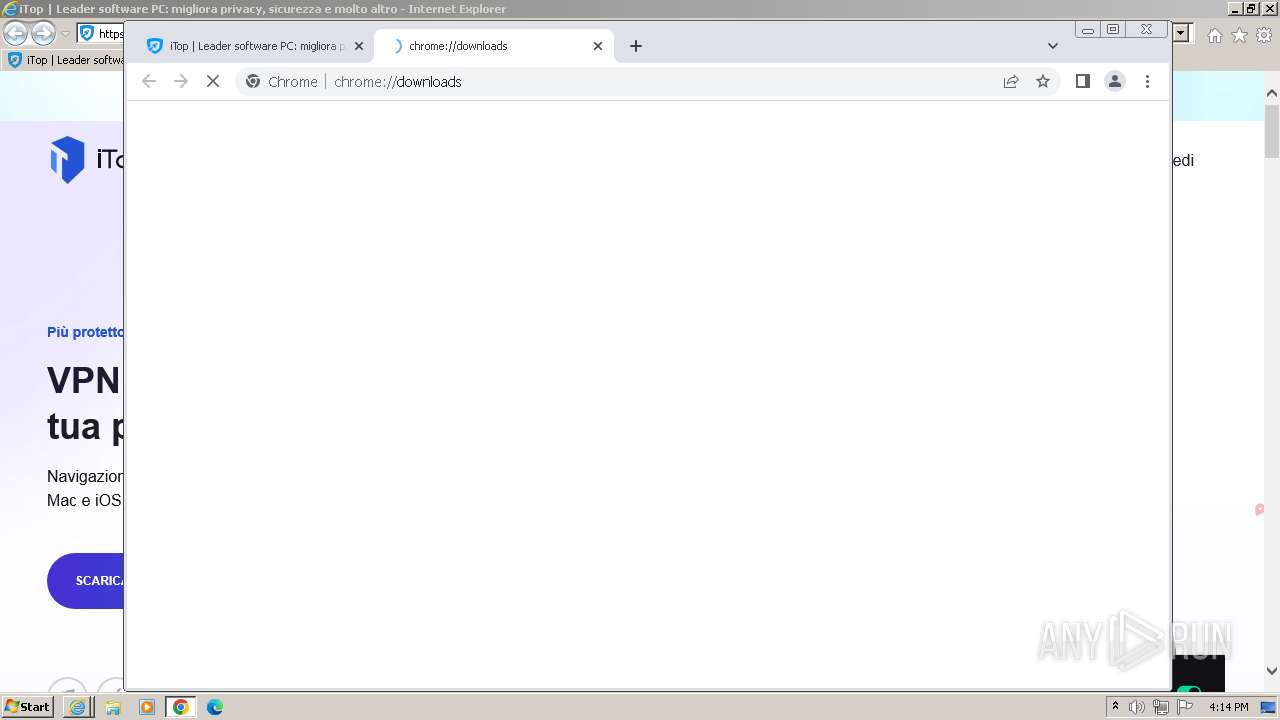The image size is (1280, 720).
Task: Open Internet Explorer favorites star
Action: coord(1239,35)
